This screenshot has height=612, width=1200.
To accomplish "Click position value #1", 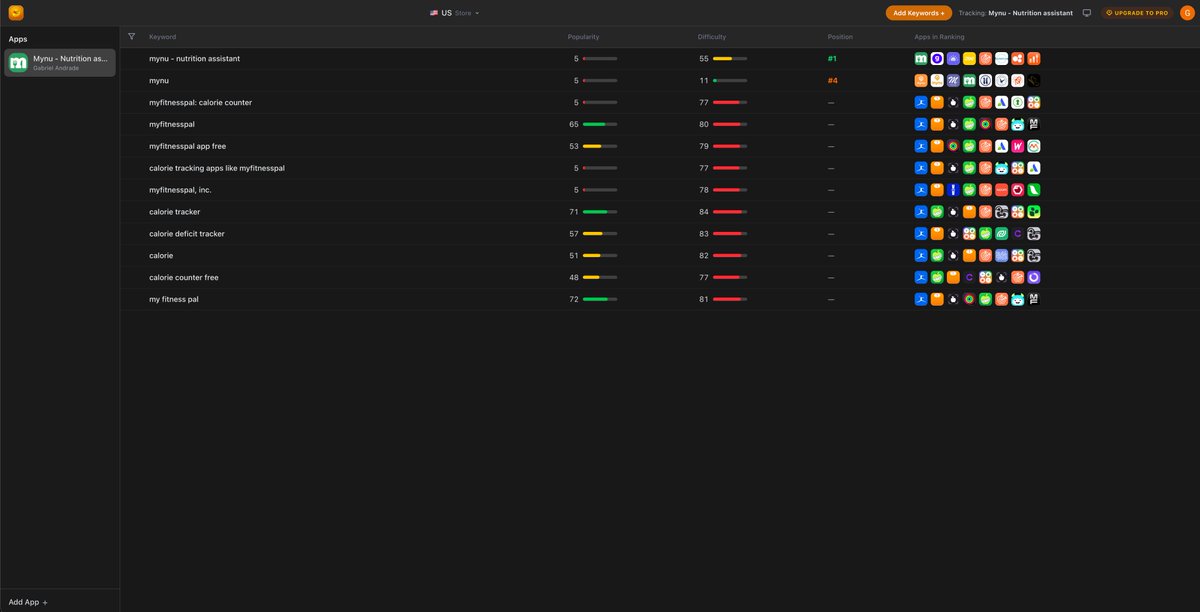I will [832, 59].
